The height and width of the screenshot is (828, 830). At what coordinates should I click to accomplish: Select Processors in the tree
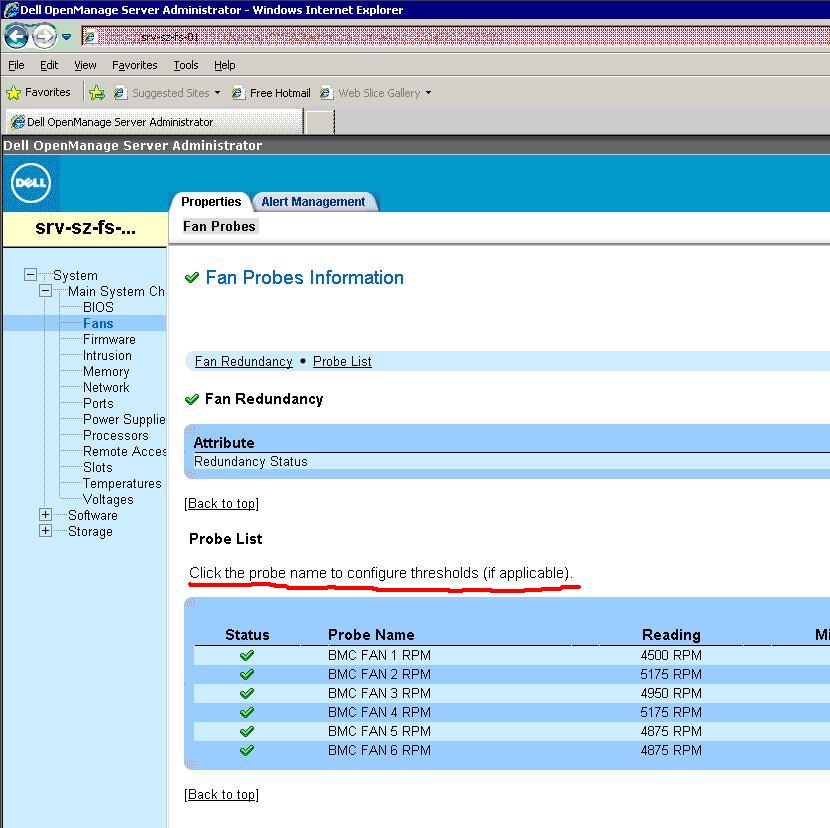tap(115, 435)
